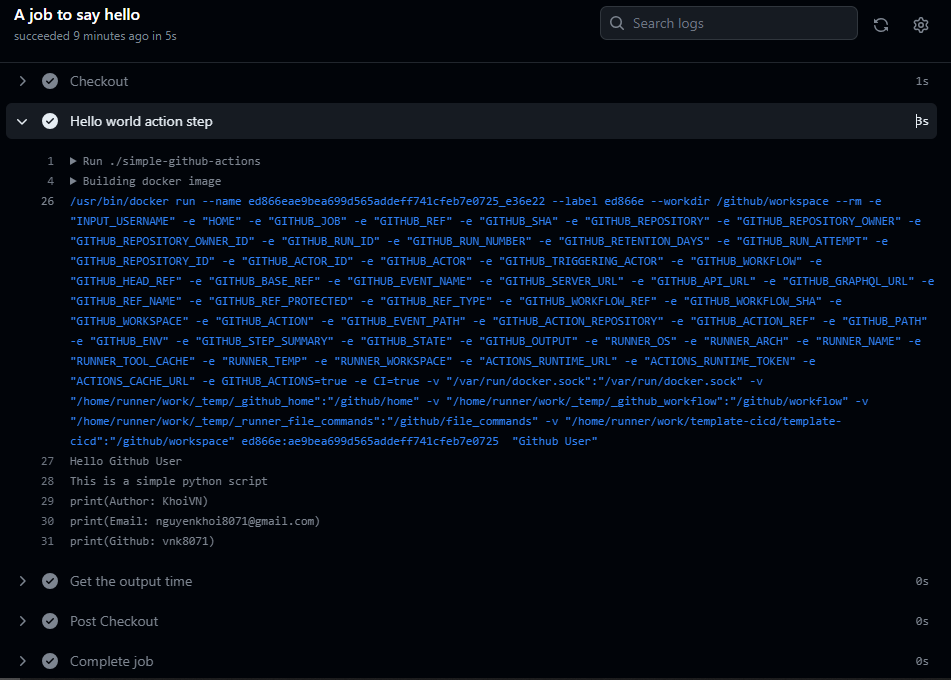Select line number 26 in the log
Viewport: 951px width, 680px height.
click(x=48, y=200)
